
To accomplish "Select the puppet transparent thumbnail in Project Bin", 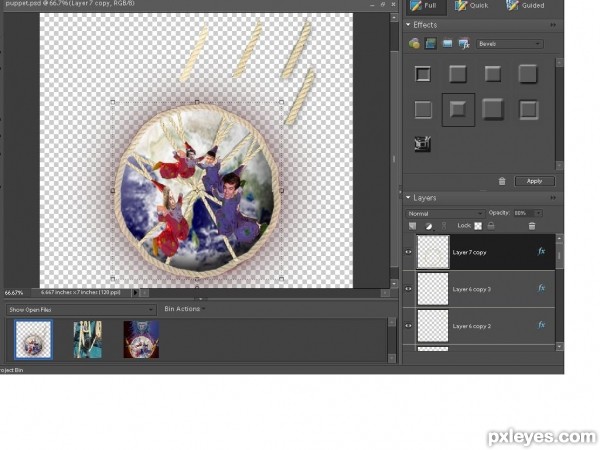I will (33, 339).
